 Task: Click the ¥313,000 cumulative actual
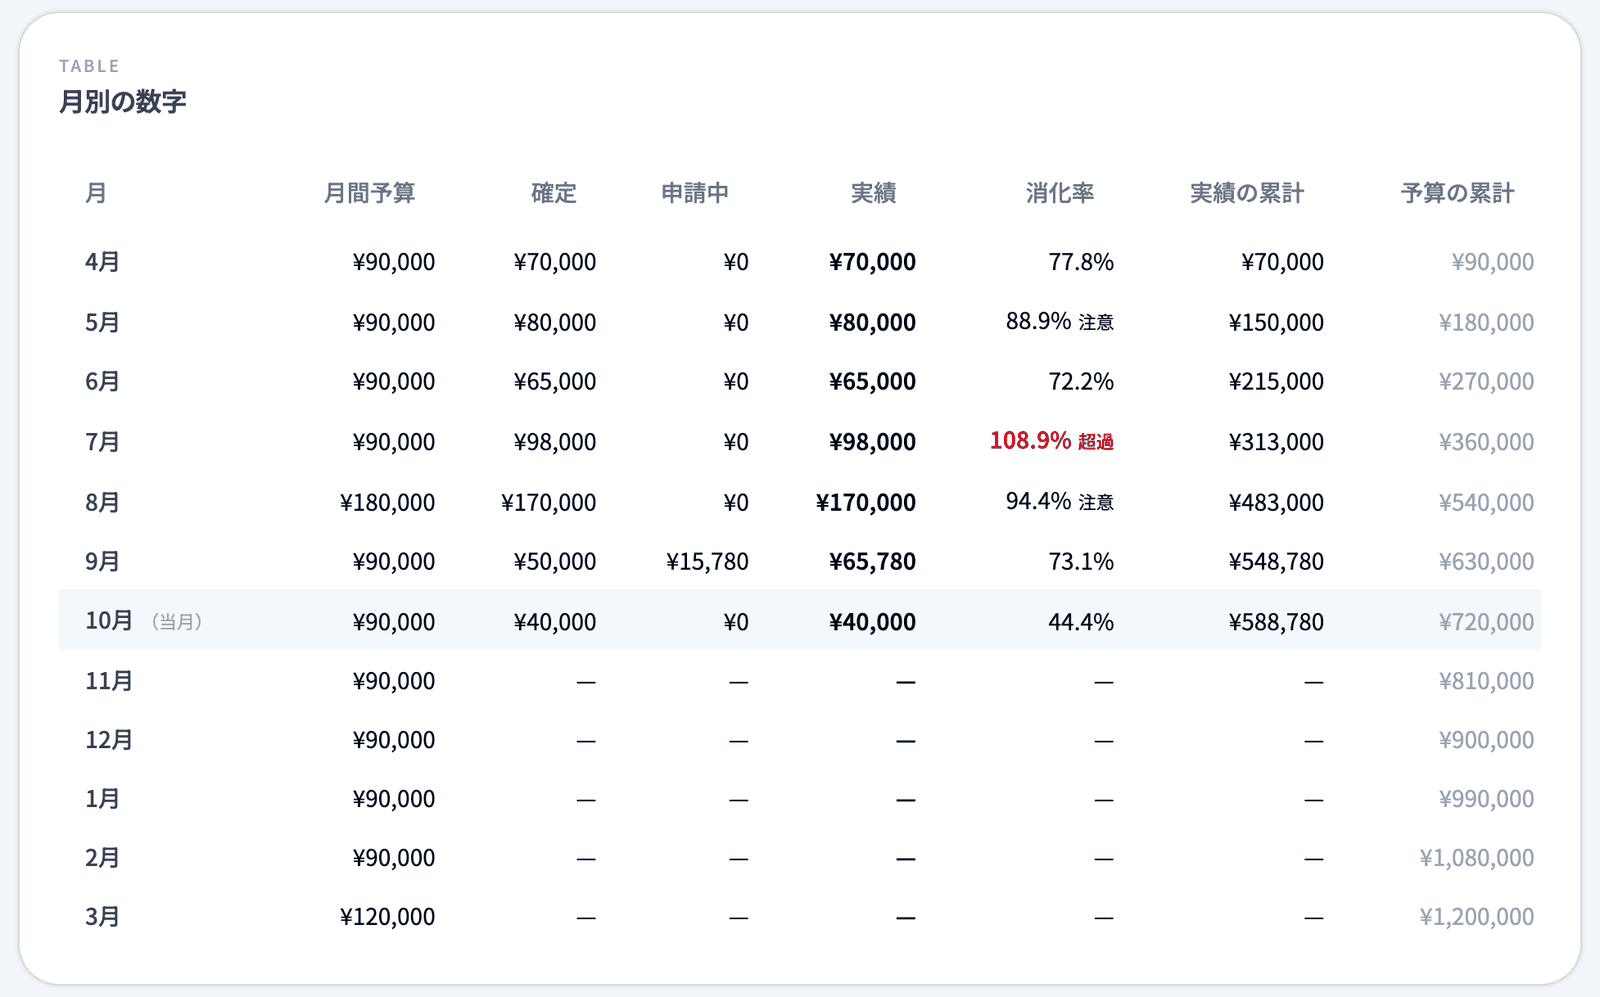[x=1276, y=442]
